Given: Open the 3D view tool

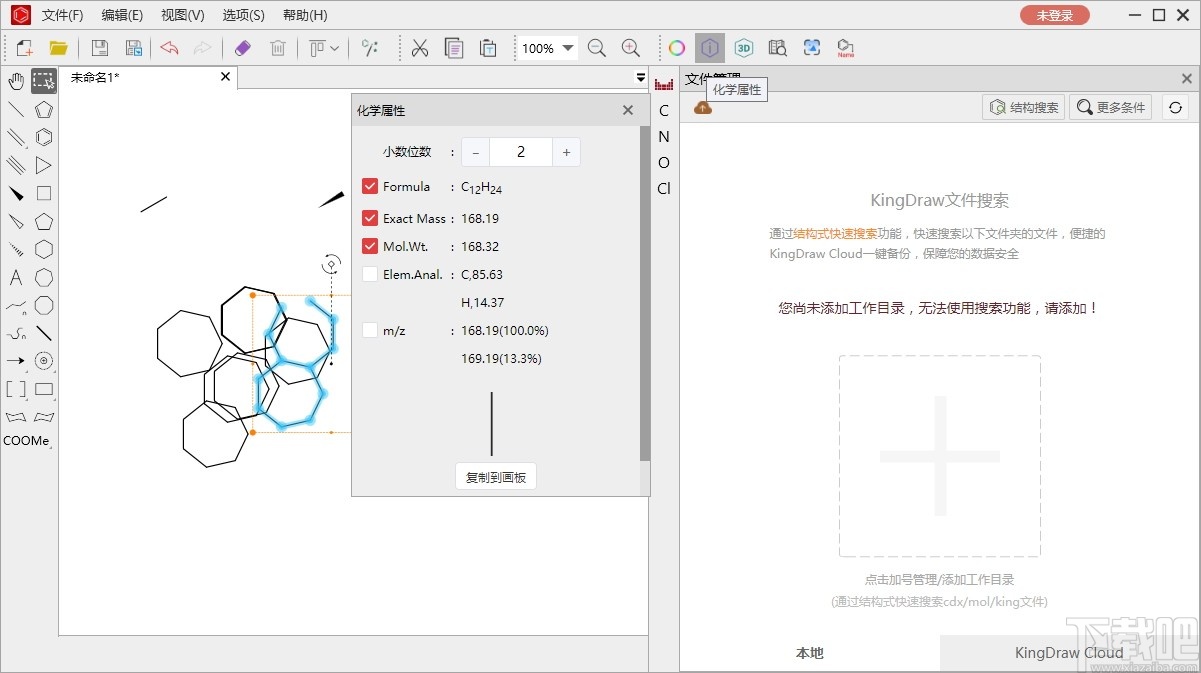Looking at the screenshot, I should [x=743, y=47].
